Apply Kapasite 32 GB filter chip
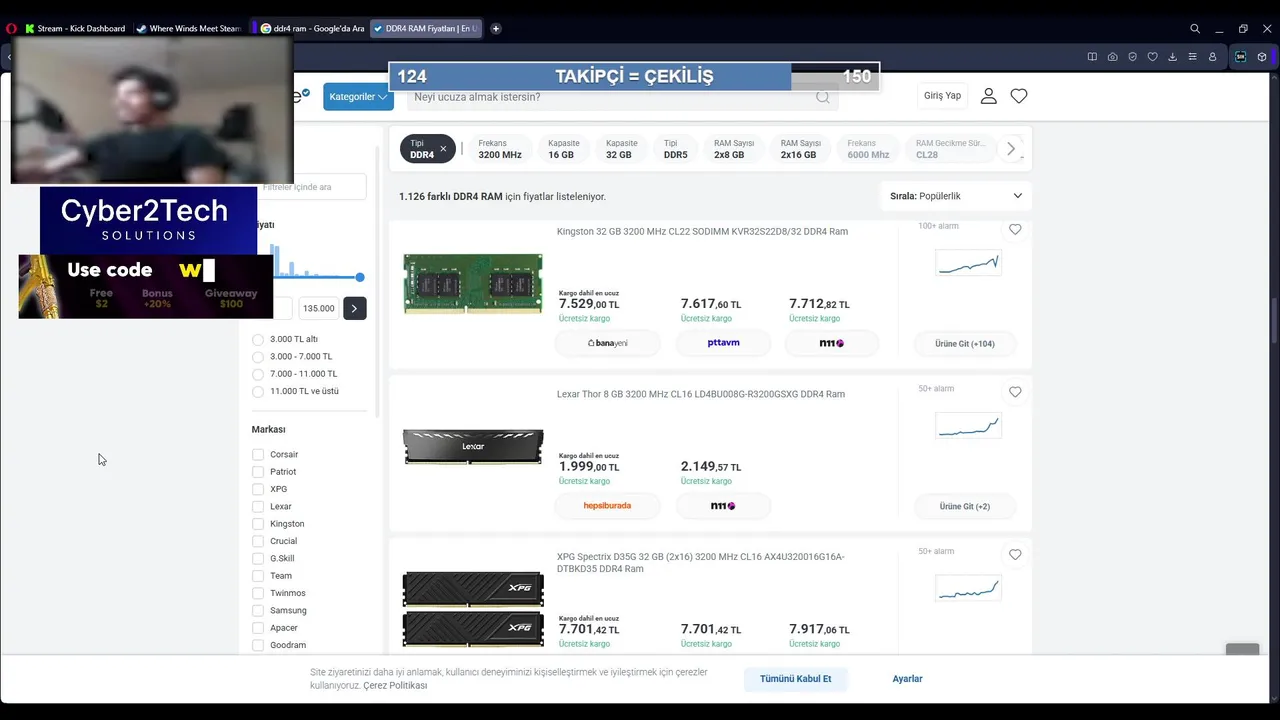Image resolution: width=1280 pixels, height=720 pixels. click(621, 149)
